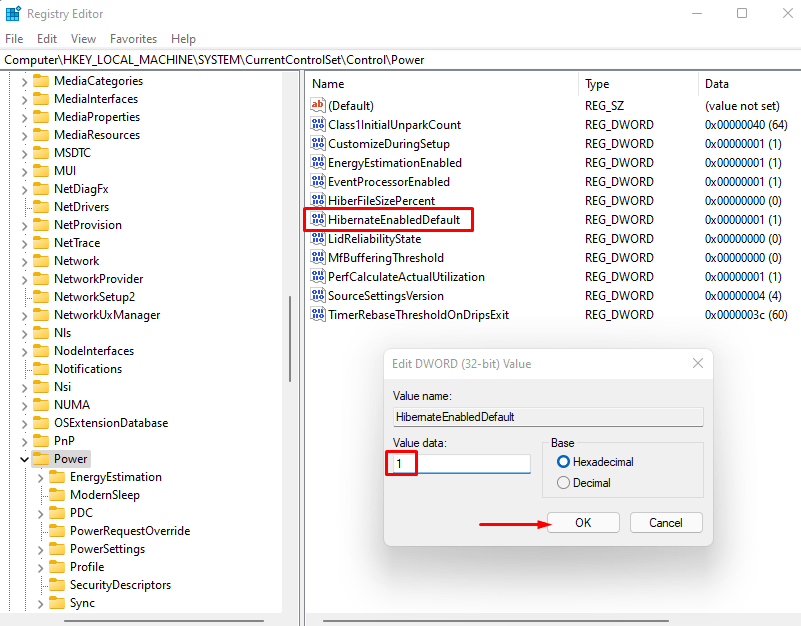Select the NetworkUxManager tree key
The height and width of the screenshot is (626, 801).
click(107, 315)
